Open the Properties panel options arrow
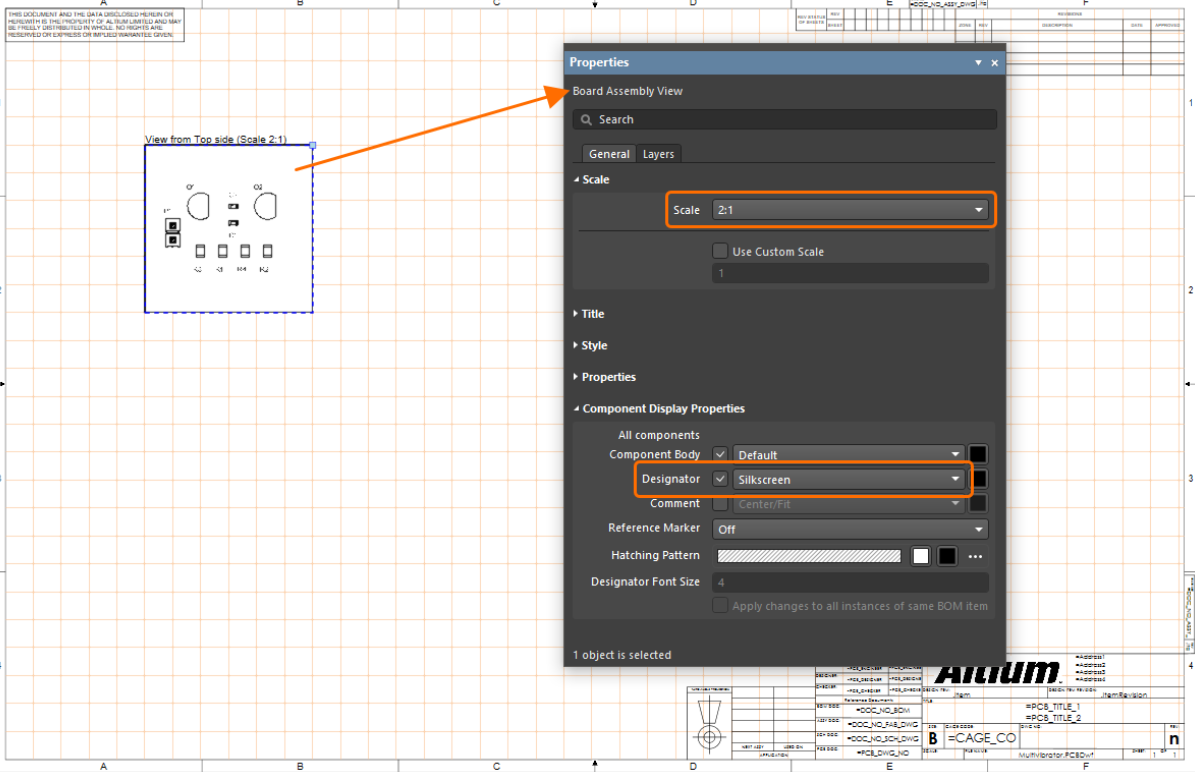The width and height of the screenshot is (1195, 772). (x=979, y=63)
